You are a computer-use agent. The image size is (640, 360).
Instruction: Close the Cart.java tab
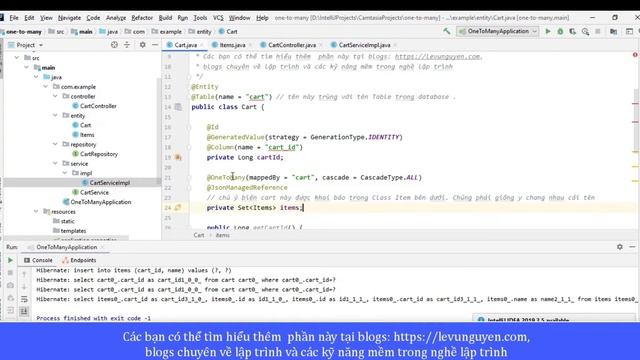[x=202, y=45]
